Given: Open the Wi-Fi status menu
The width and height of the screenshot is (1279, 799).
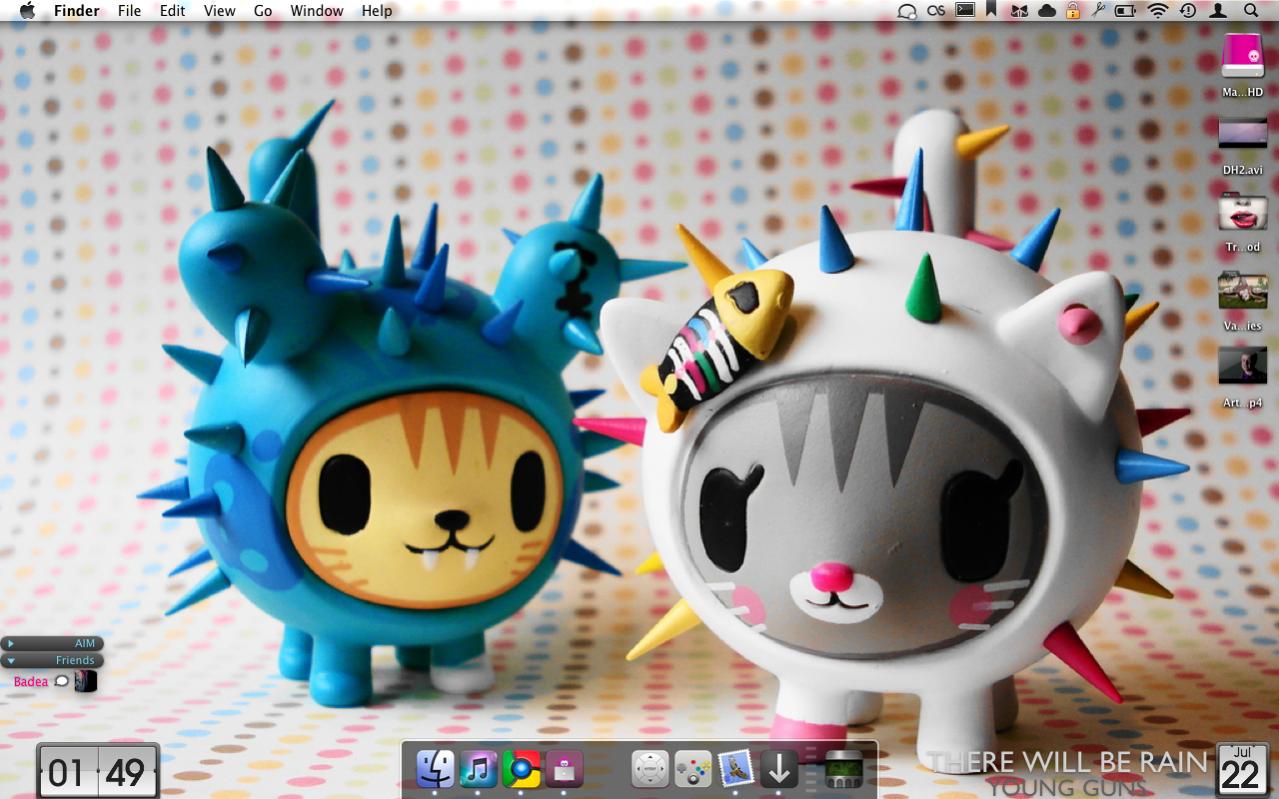Looking at the screenshot, I should tap(1158, 11).
